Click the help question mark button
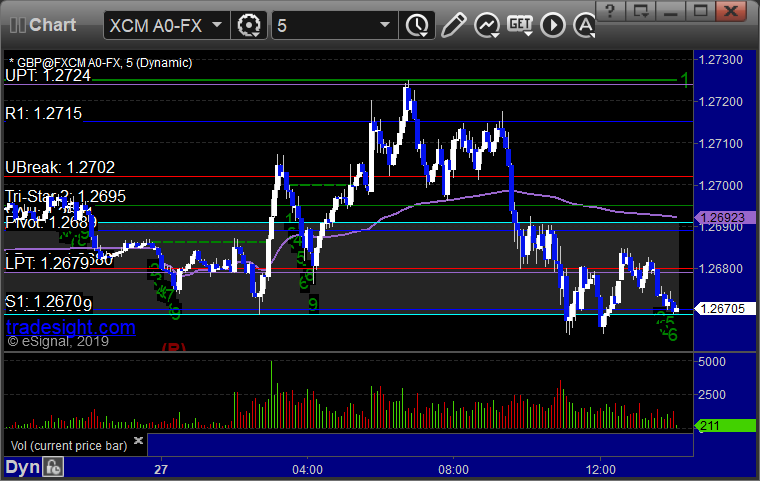This screenshot has width=760, height=481. point(610,10)
